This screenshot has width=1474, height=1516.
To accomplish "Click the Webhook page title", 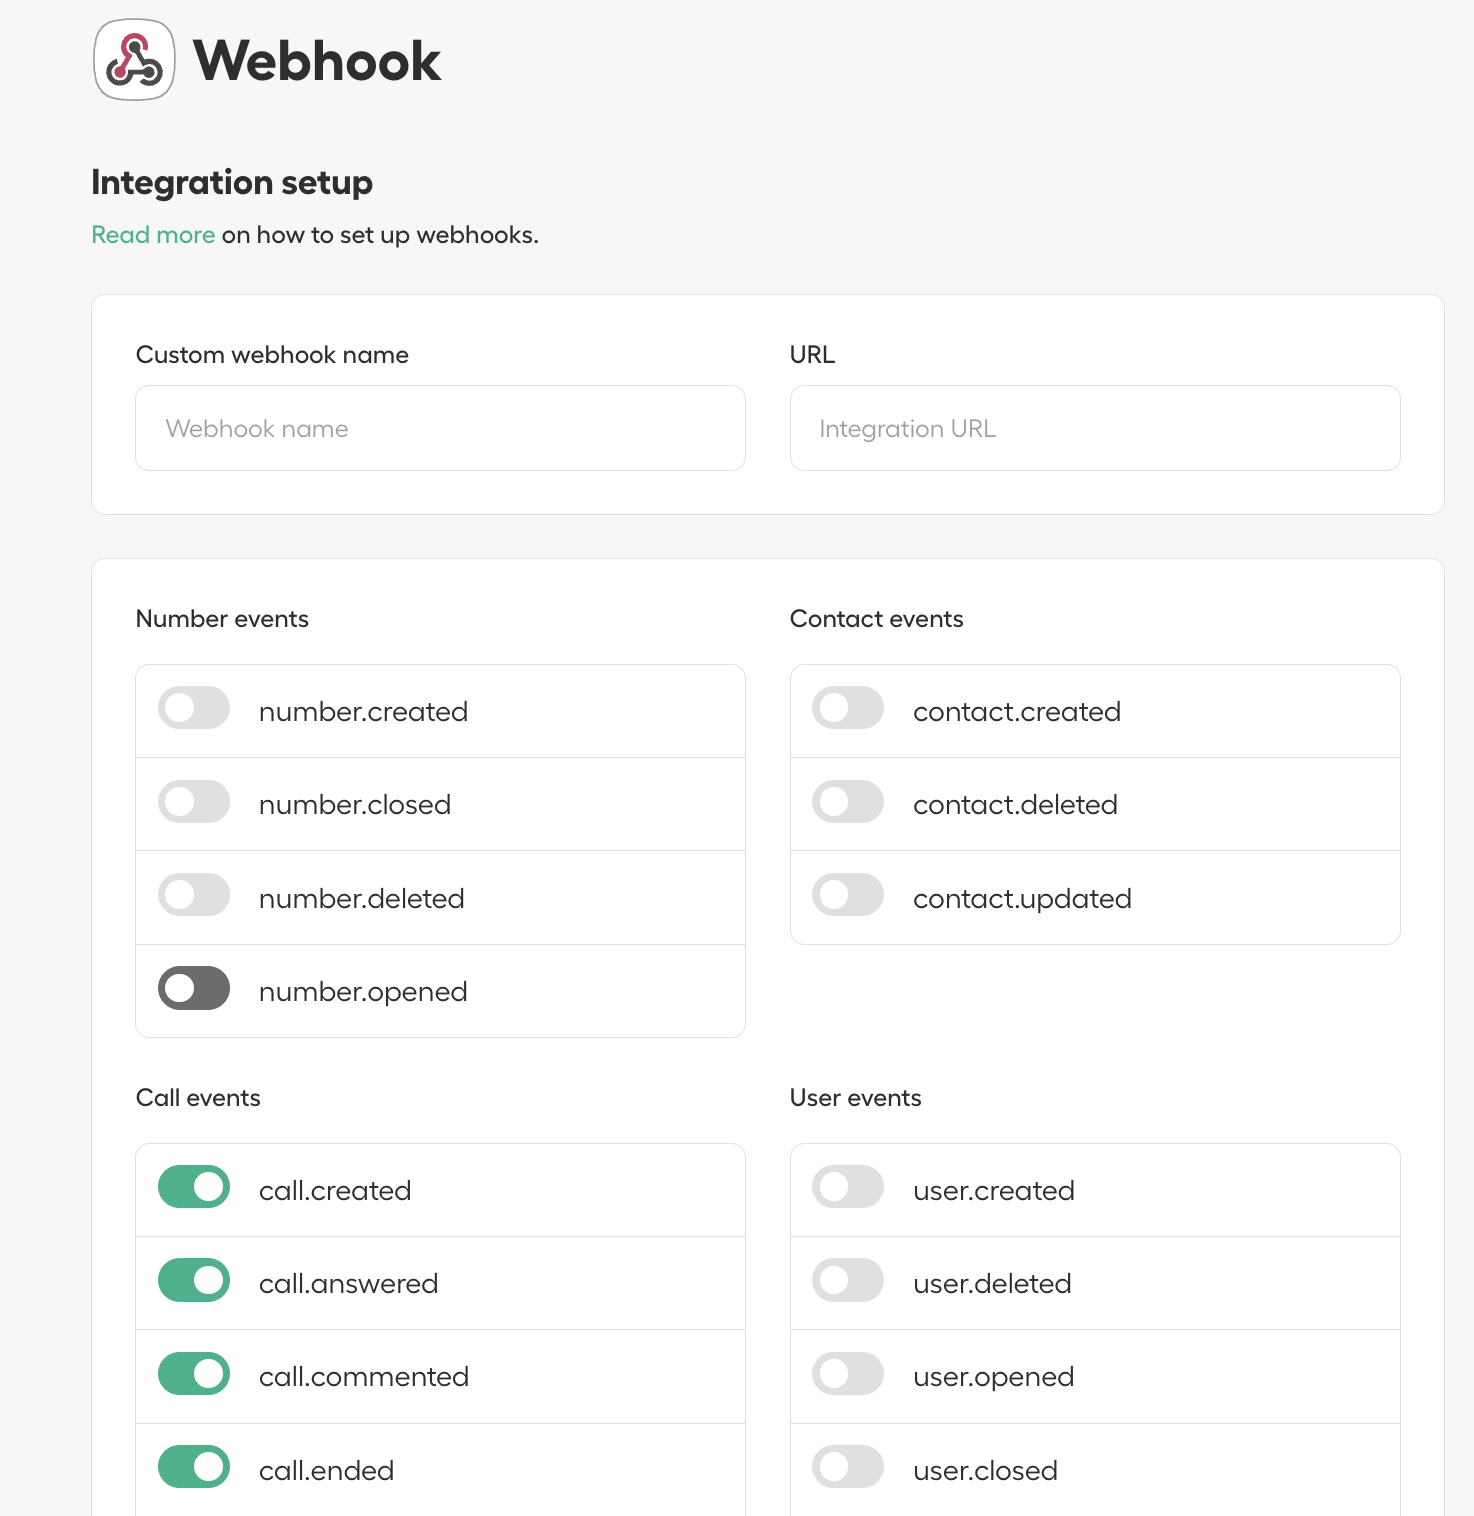I will (x=317, y=61).
